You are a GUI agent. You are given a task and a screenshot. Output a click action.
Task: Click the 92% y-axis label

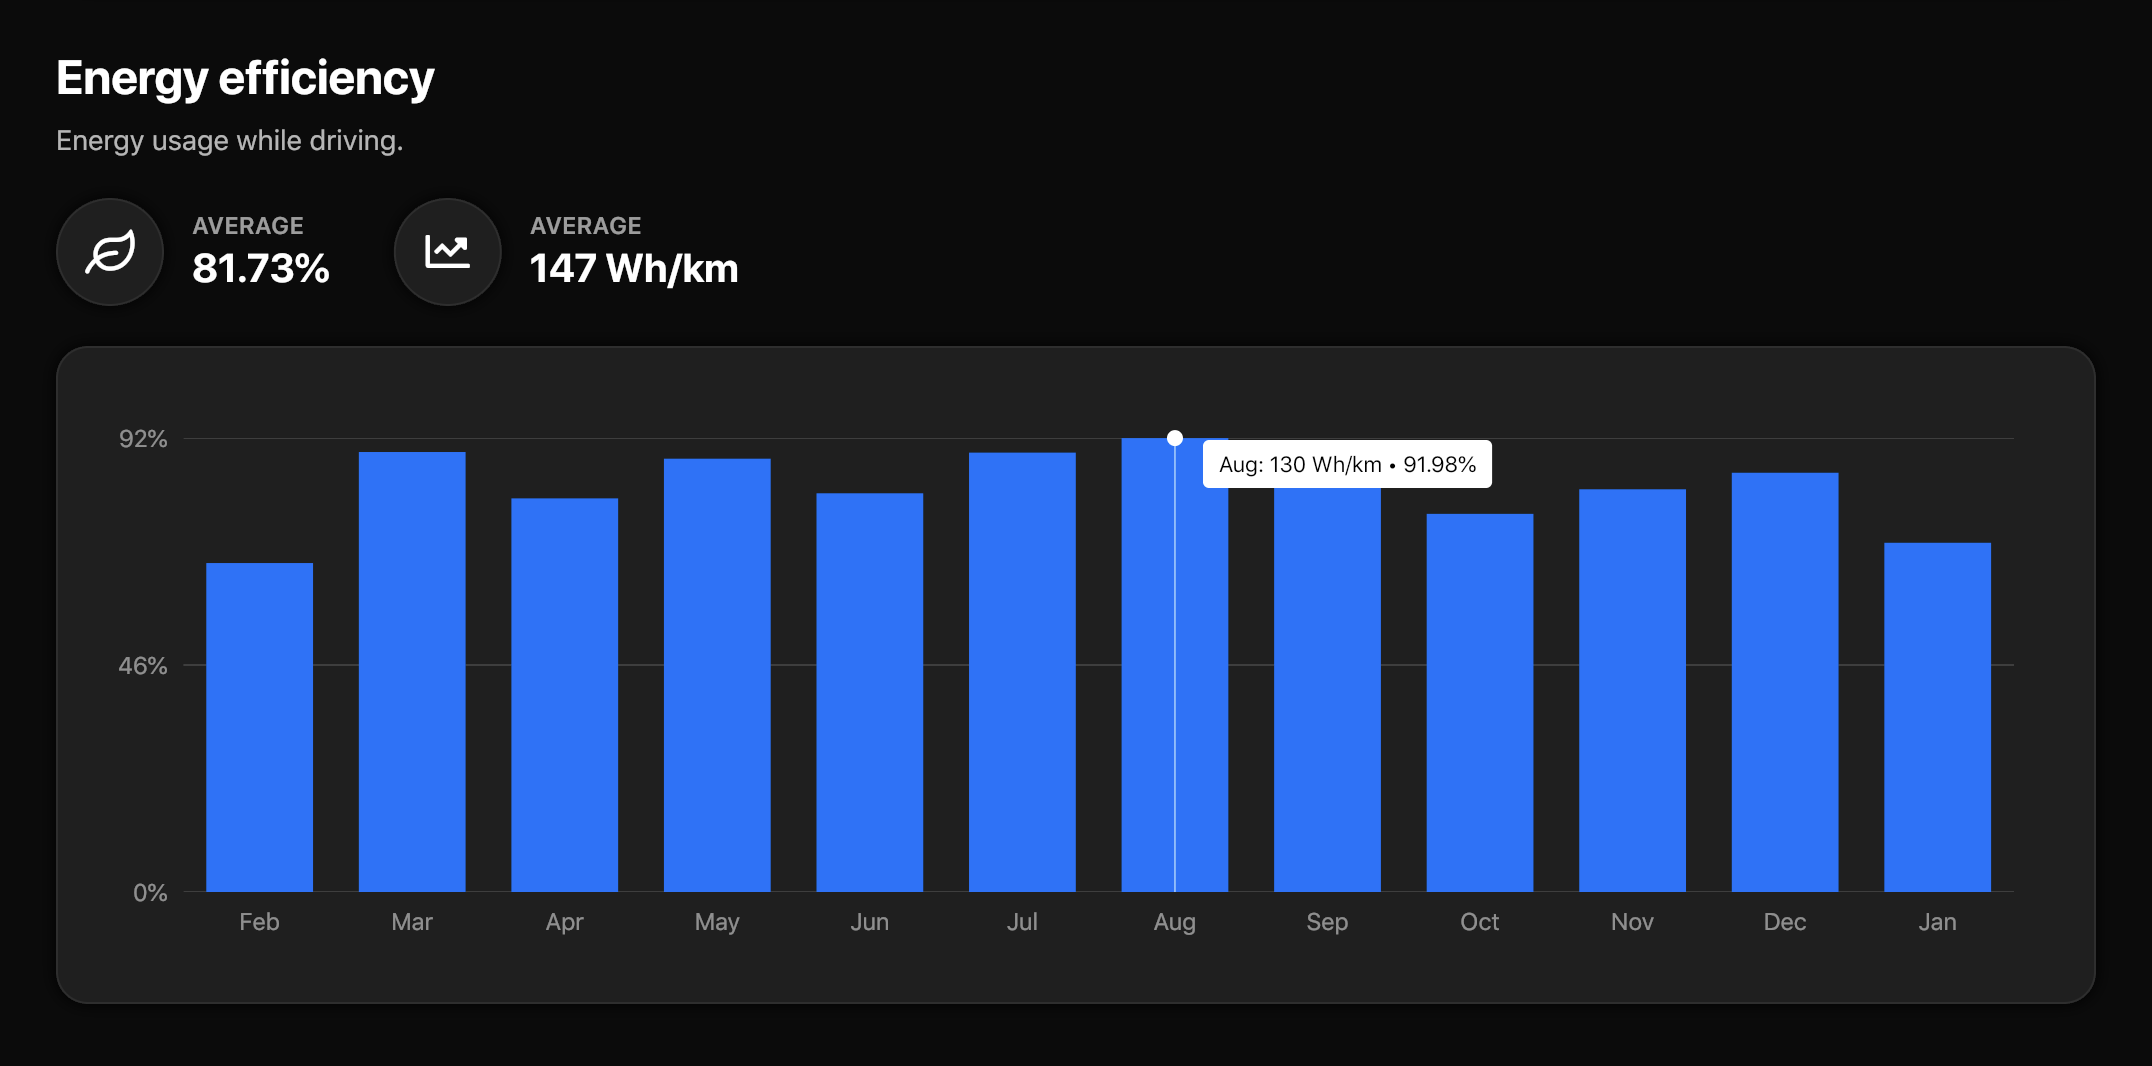click(x=143, y=439)
